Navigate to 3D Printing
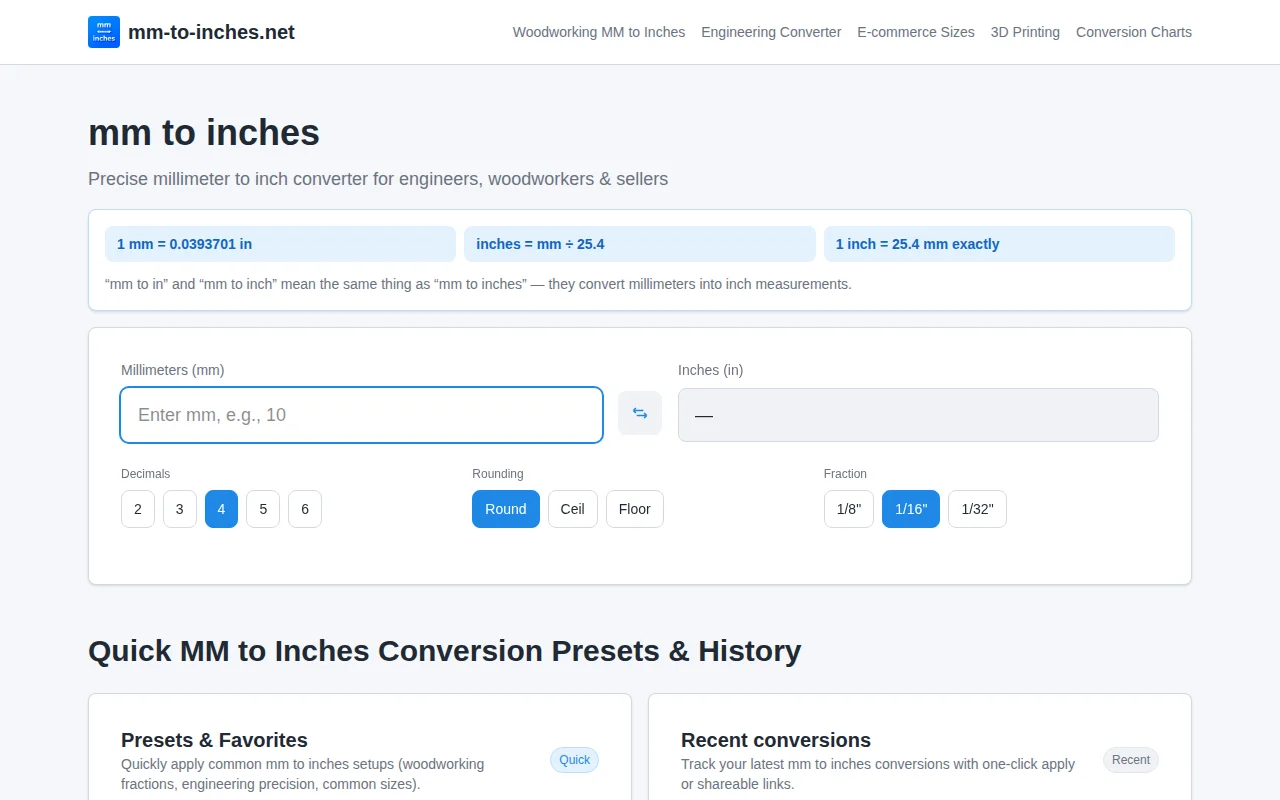This screenshot has width=1280, height=800. [x=1025, y=32]
